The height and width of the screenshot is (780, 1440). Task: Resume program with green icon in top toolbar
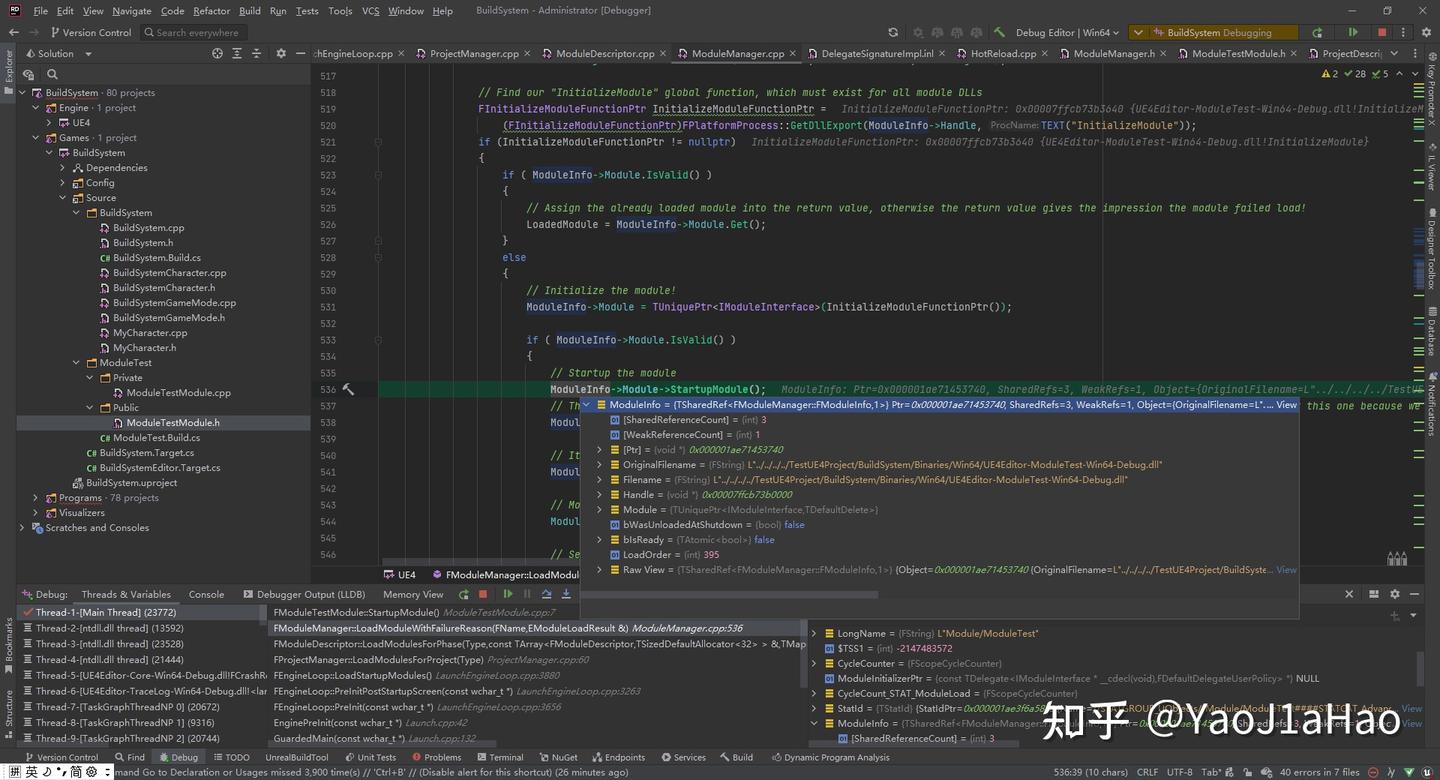[x=1353, y=32]
